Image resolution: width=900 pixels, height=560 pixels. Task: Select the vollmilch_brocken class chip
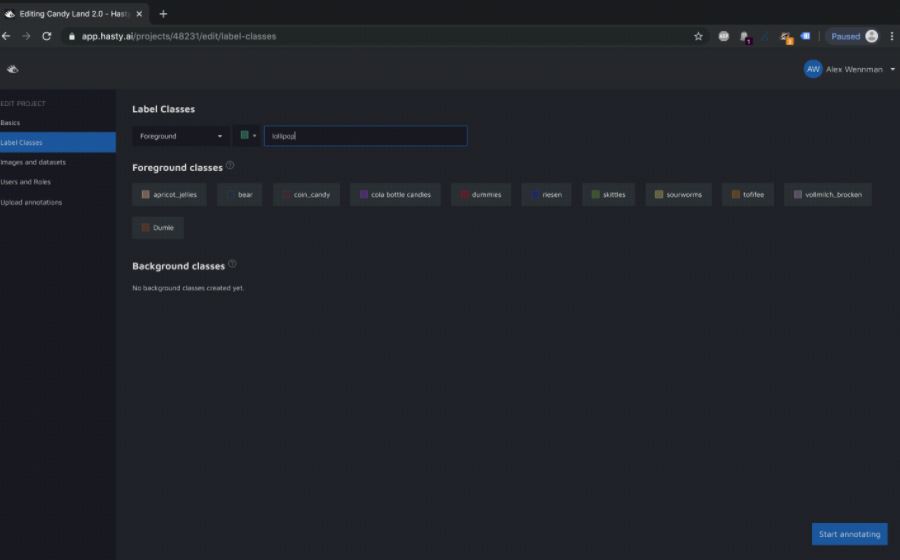tap(828, 195)
